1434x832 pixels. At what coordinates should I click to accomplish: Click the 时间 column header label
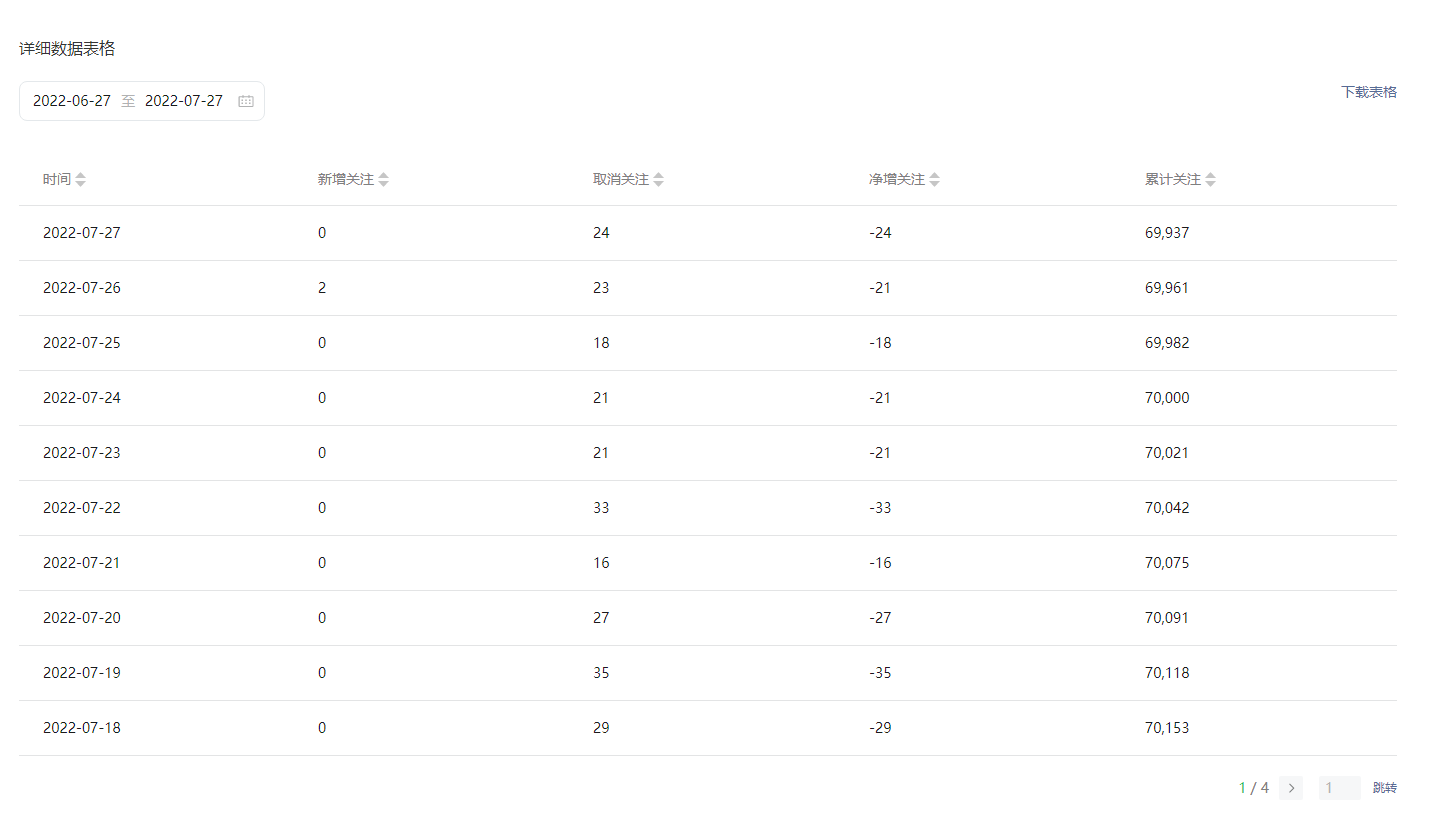[x=57, y=180]
